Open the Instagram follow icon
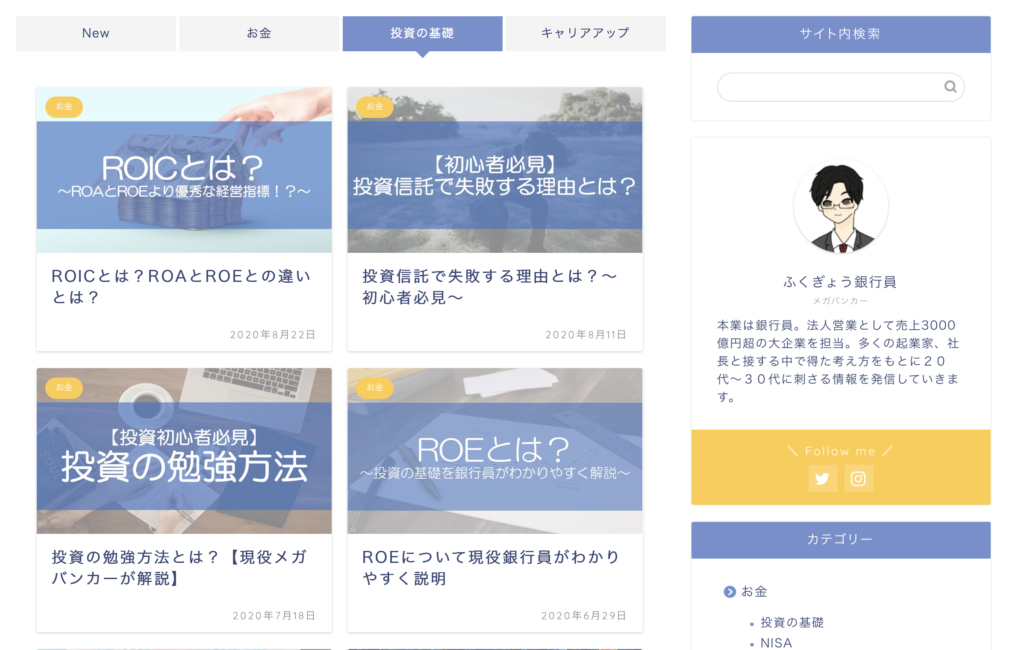The height and width of the screenshot is (650, 1024). click(x=858, y=478)
